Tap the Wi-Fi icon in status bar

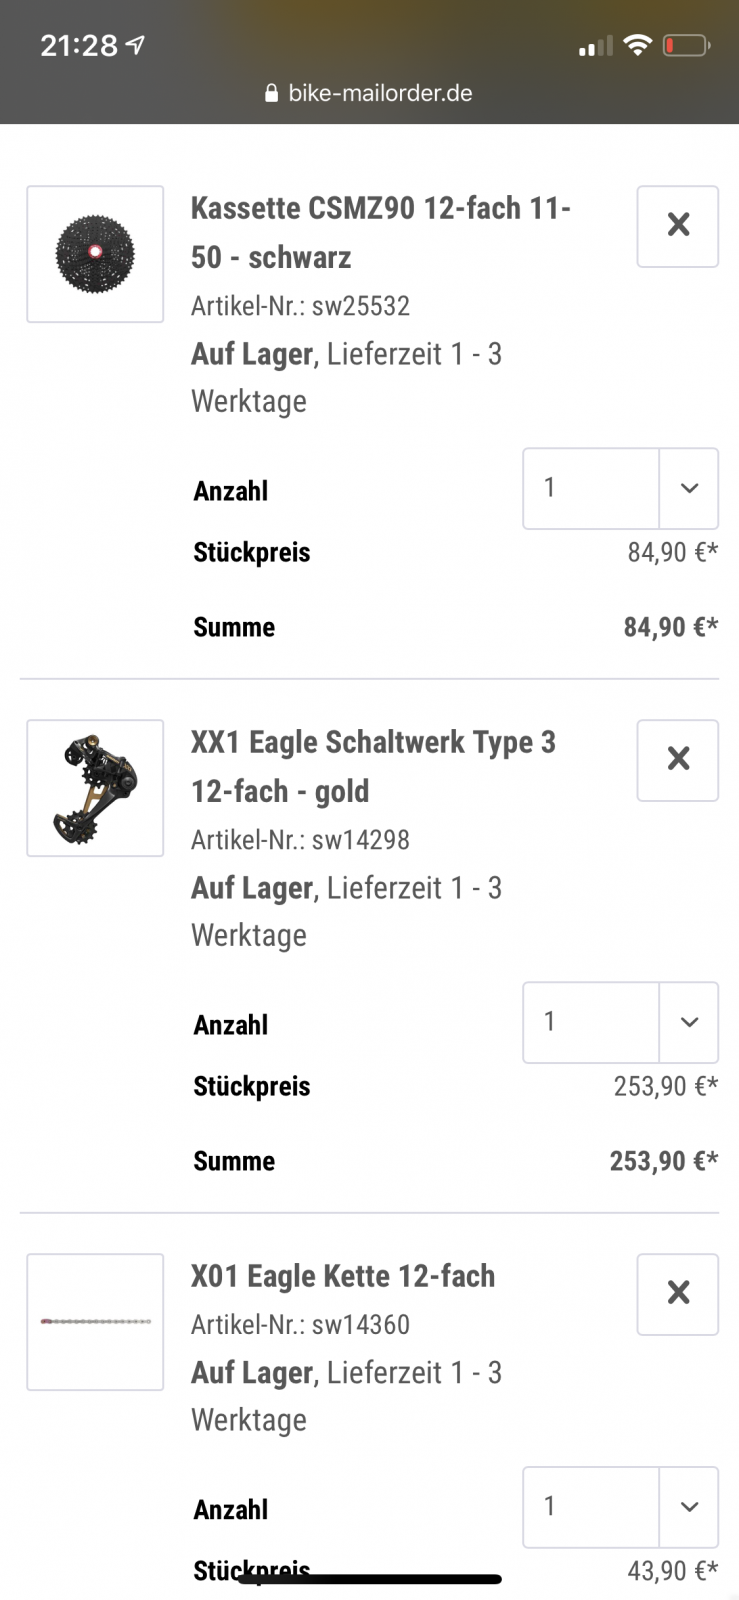(x=636, y=45)
